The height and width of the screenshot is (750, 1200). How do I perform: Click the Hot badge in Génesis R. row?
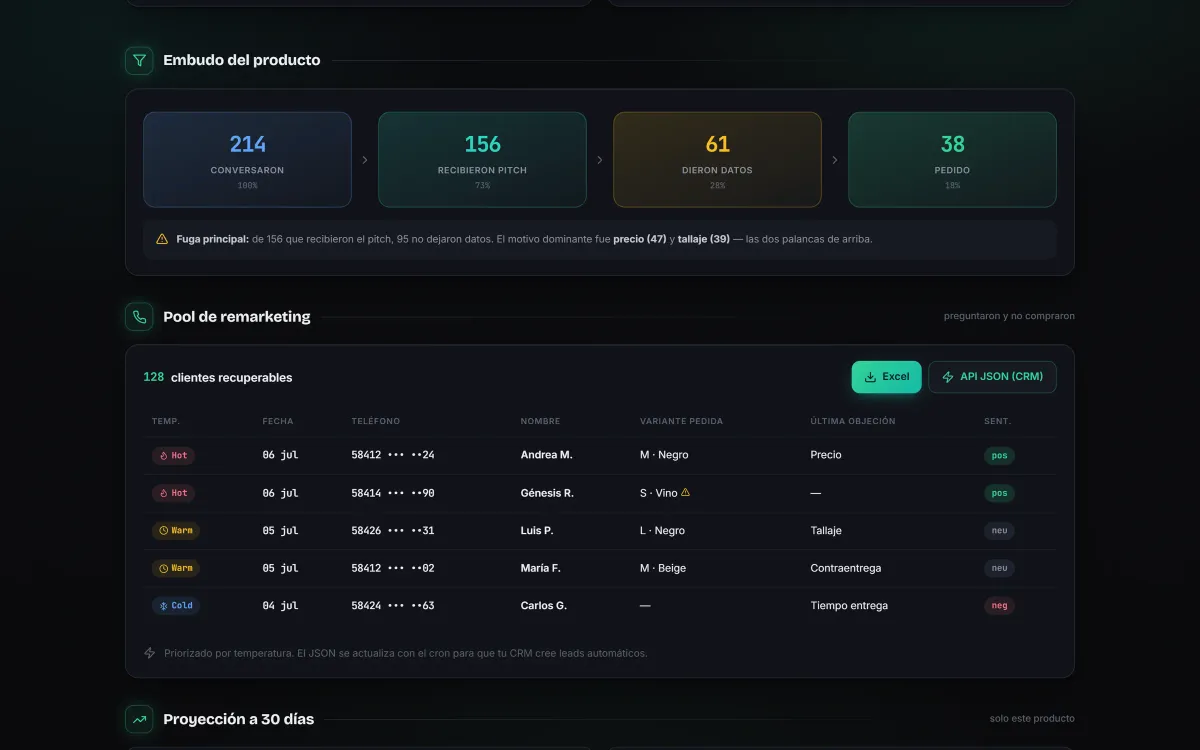click(174, 493)
